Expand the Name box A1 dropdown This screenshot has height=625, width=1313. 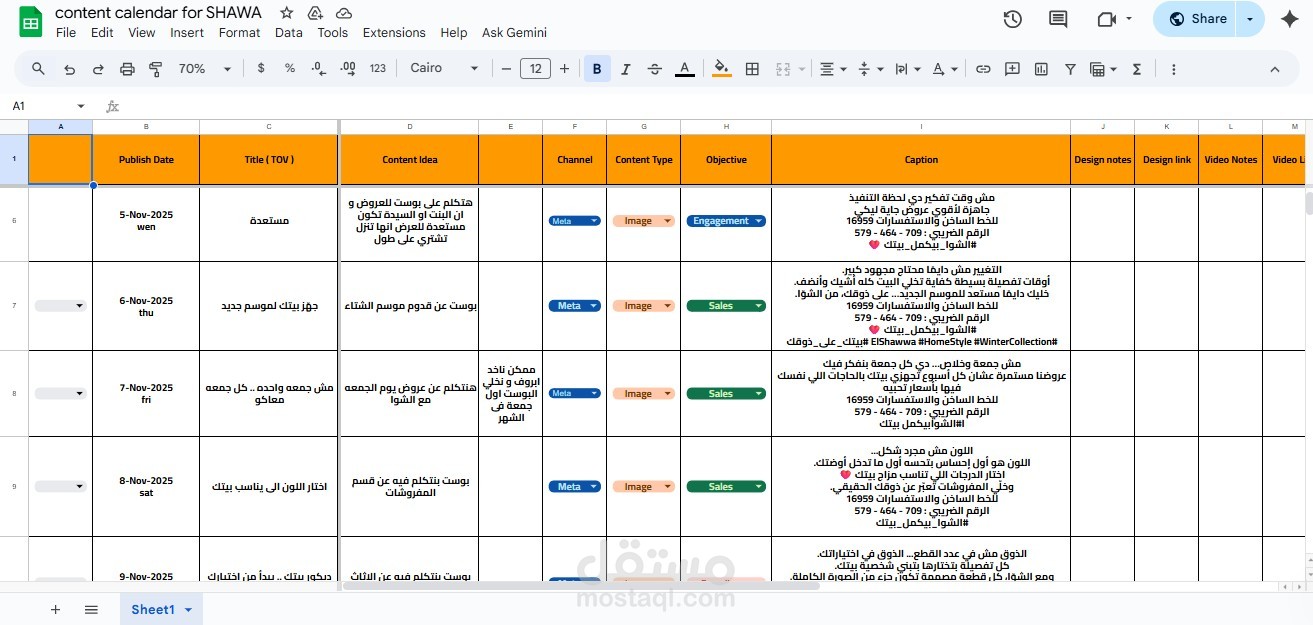click(81, 106)
